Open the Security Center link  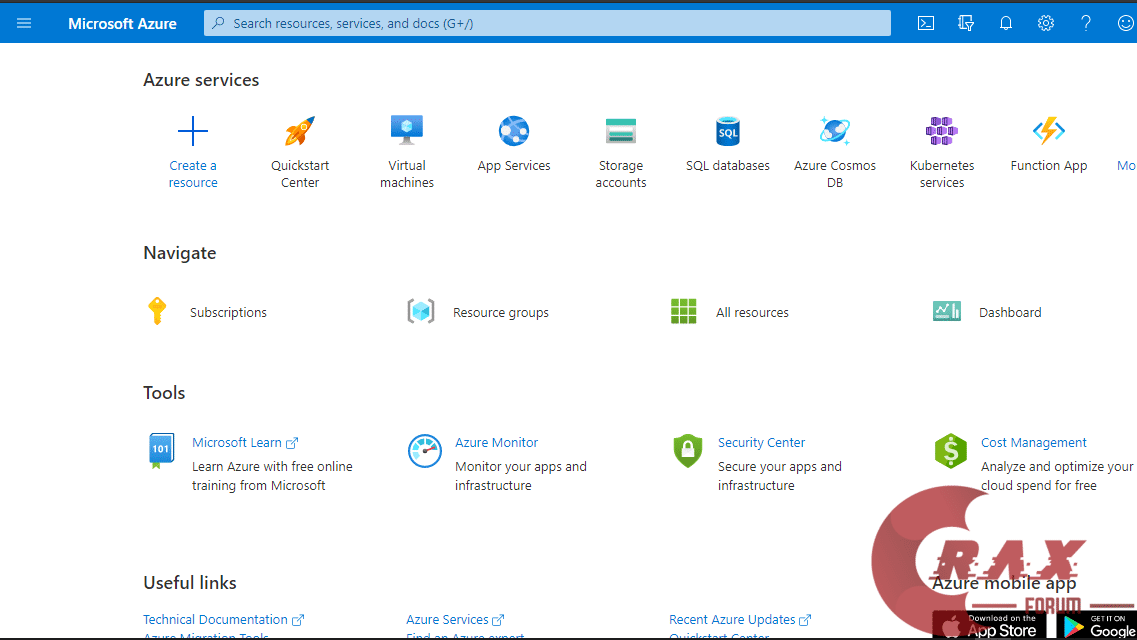tap(761, 443)
